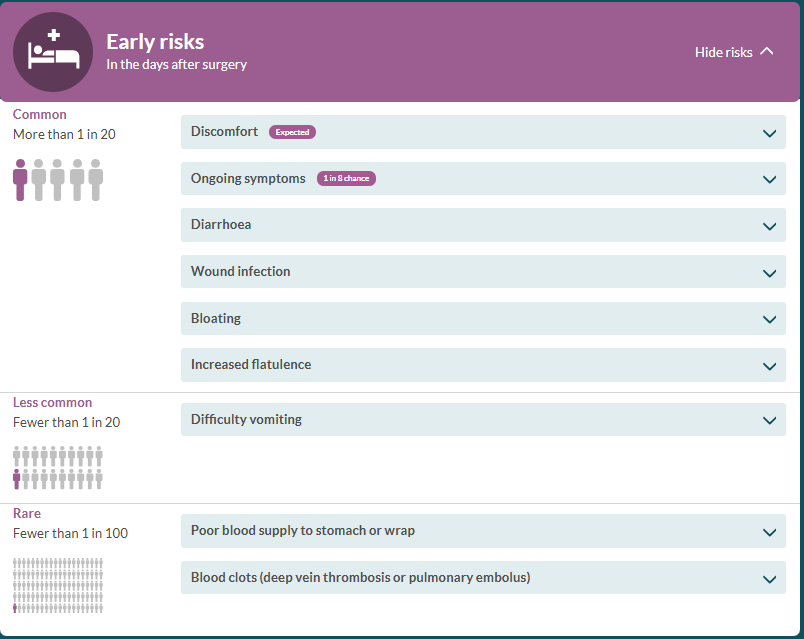Click 'In the days after surgery' subtitle

(x=176, y=65)
